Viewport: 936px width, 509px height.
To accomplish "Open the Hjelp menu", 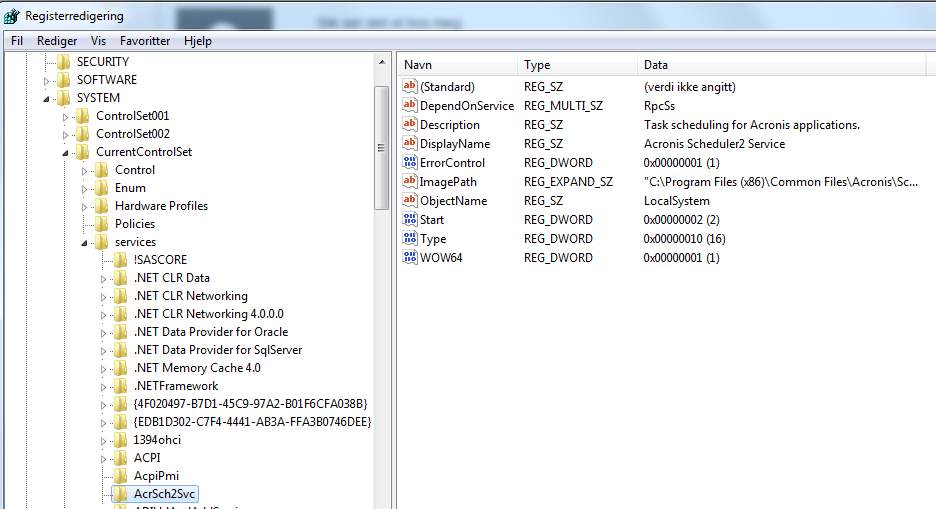I will (x=198, y=41).
